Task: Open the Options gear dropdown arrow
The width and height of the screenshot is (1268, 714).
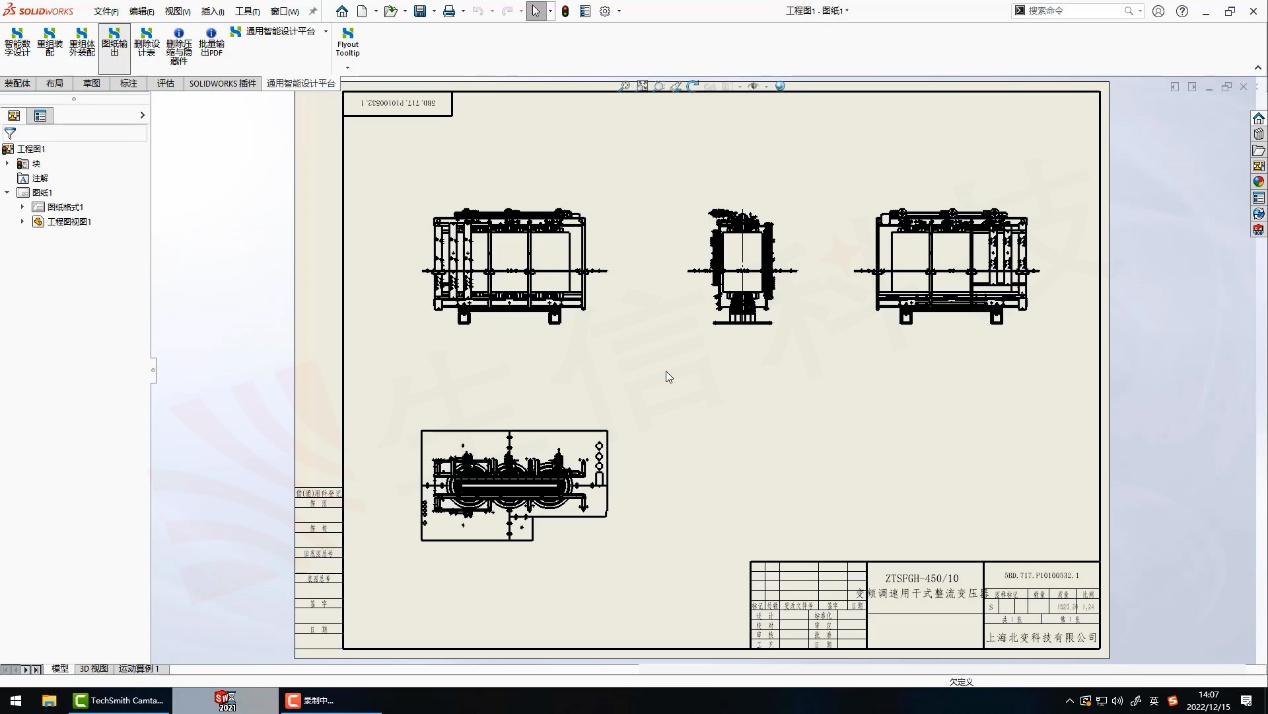Action: (x=618, y=11)
